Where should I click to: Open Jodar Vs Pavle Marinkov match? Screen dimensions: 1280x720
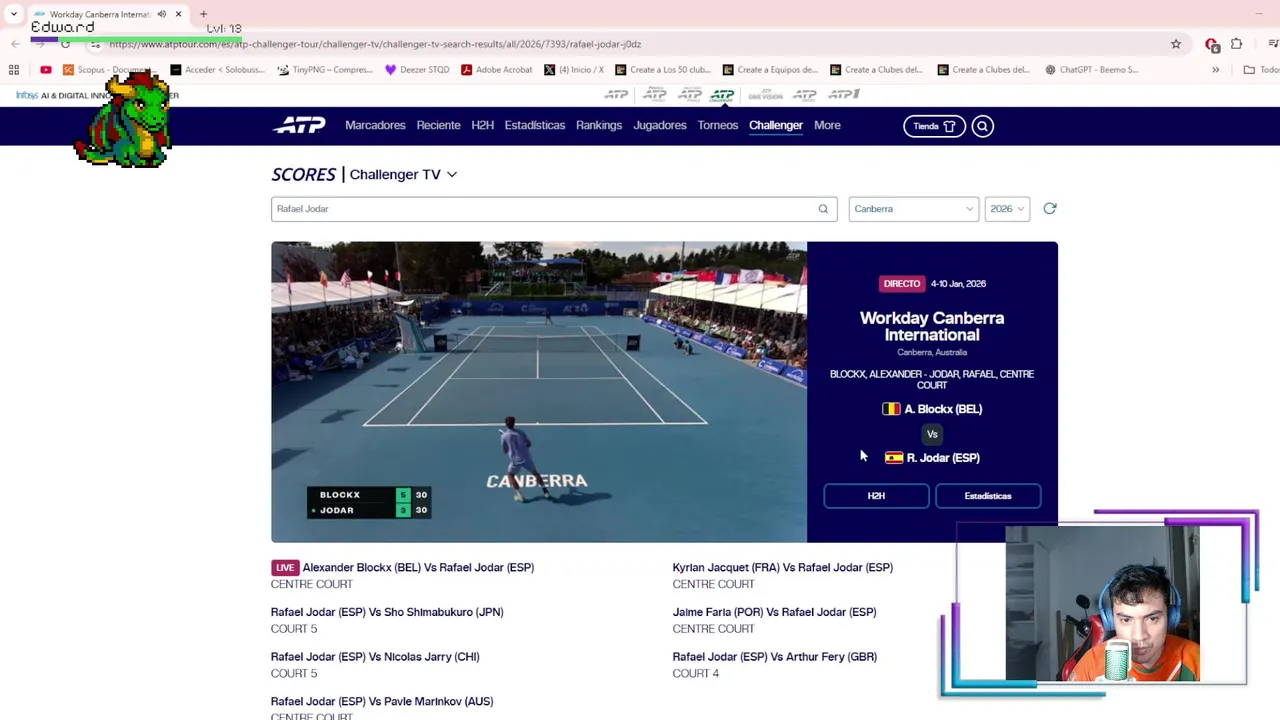point(382,701)
